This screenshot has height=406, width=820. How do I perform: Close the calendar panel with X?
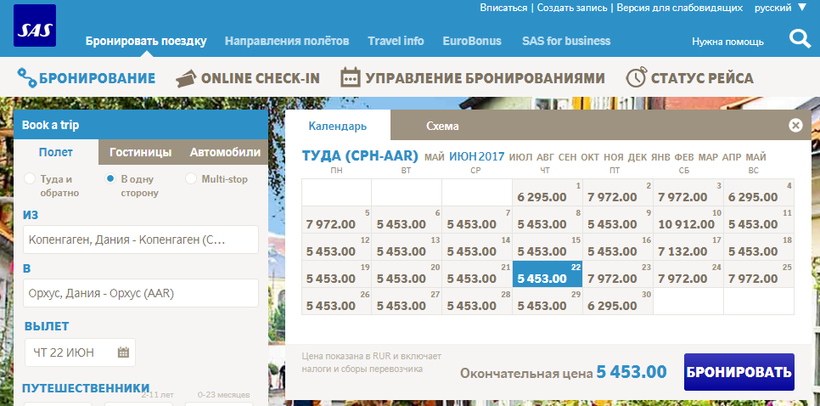point(796,126)
